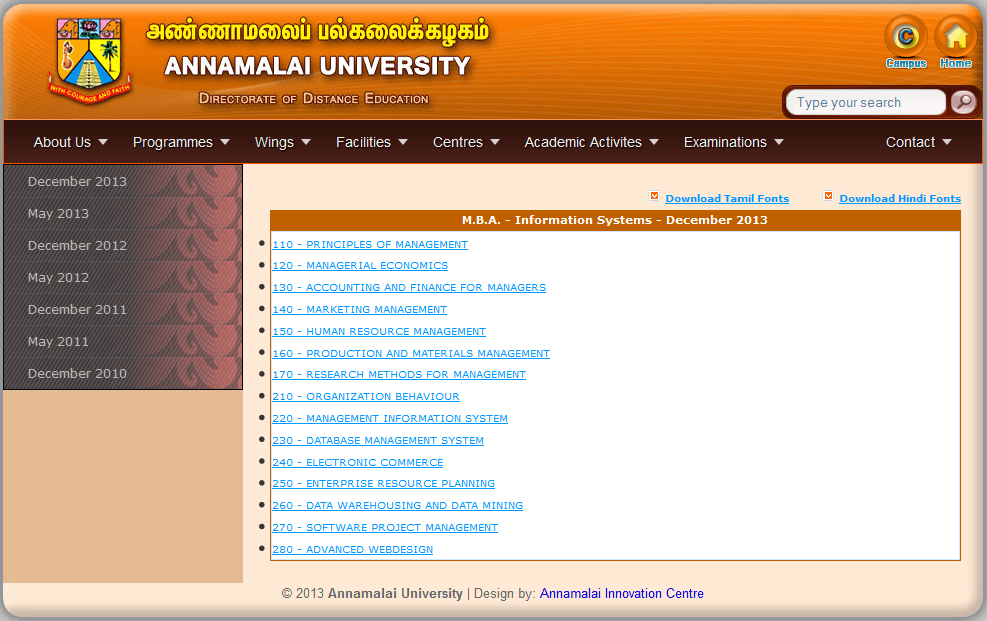The width and height of the screenshot is (987, 621).
Task: Open 220 - Management Information System paper
Action: [x=390, y=418]
